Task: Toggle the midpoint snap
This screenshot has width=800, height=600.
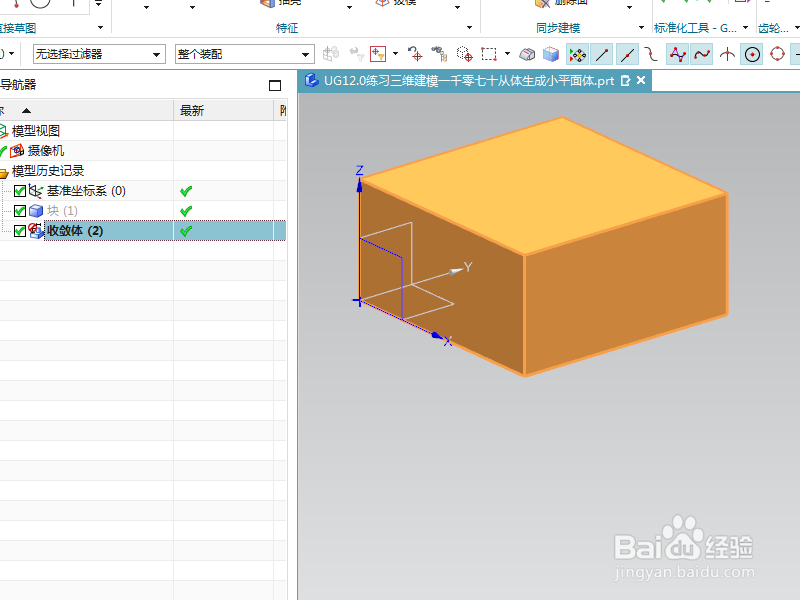Action: [627, 54]
